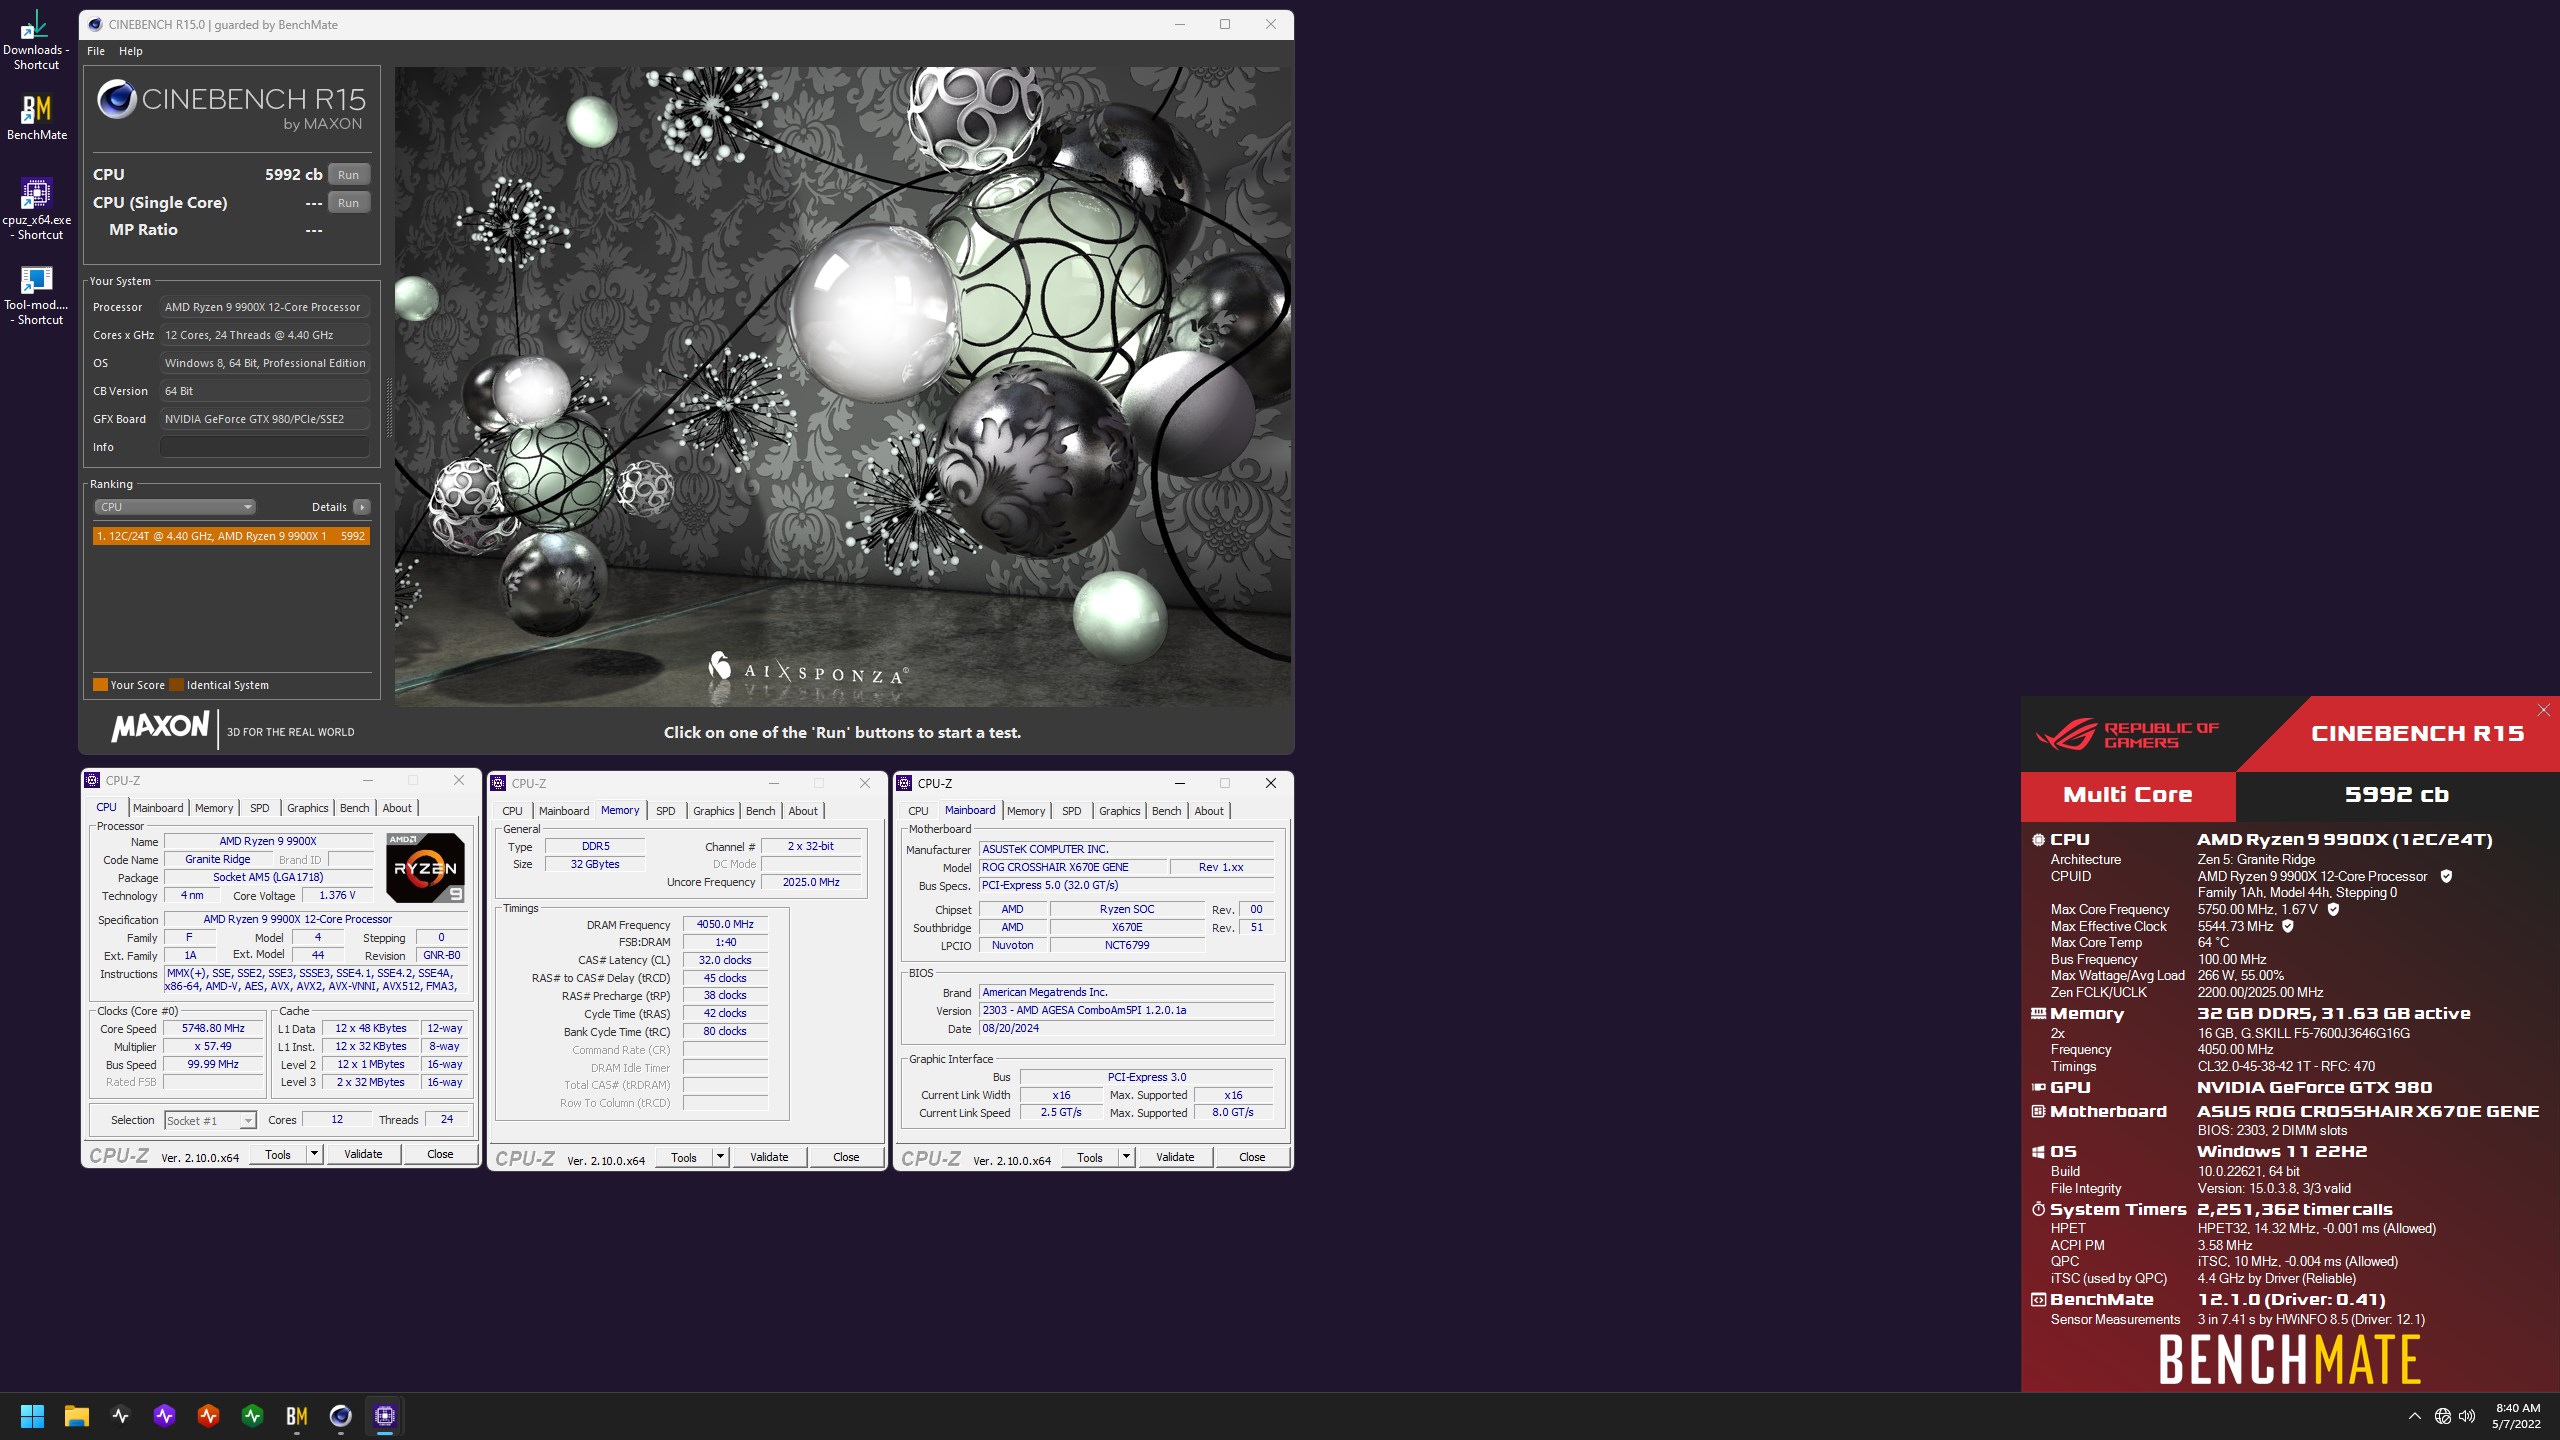
Task: Open the Mainboard tab in the CPU-Z CPU window
Action: click(x=158, y=808)
